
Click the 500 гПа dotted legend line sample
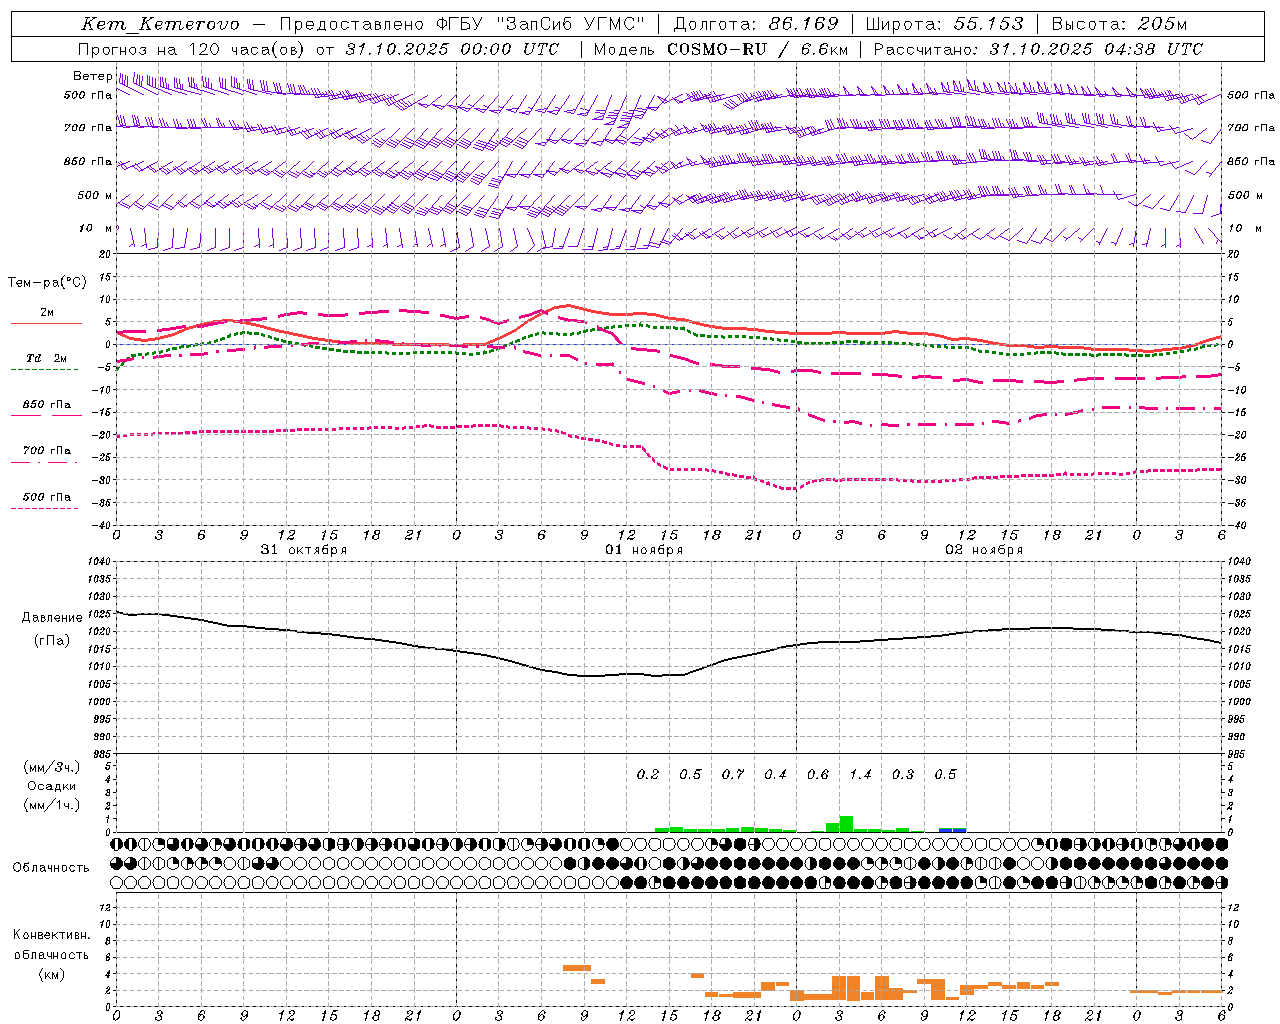pyautogui.click(x=44, y=508)
